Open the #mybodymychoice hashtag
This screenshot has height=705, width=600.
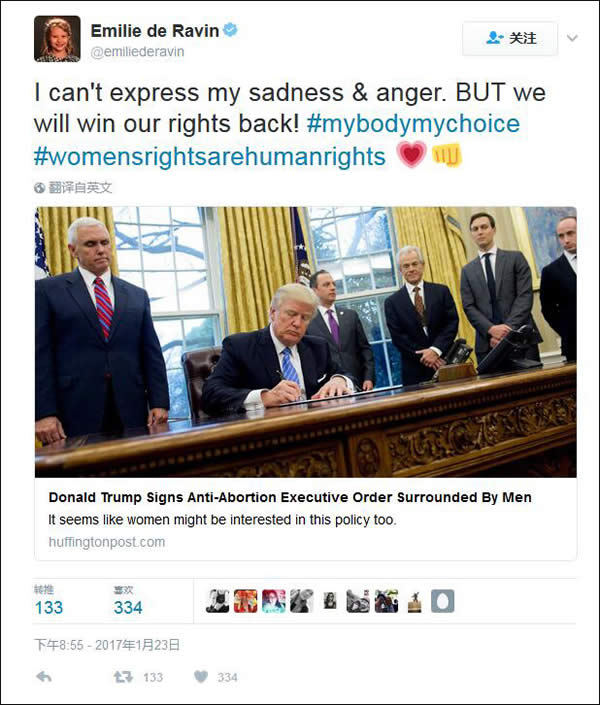(x=413, y=124)
